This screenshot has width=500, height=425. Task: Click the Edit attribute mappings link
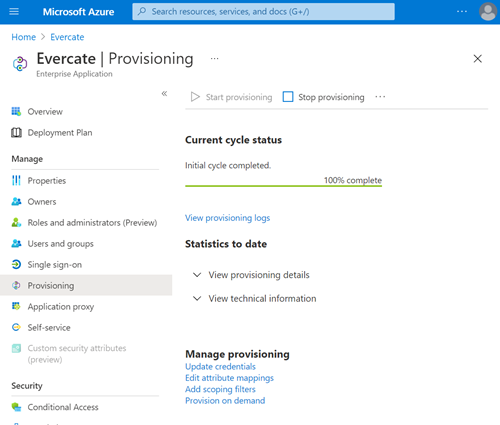(229, 378)
